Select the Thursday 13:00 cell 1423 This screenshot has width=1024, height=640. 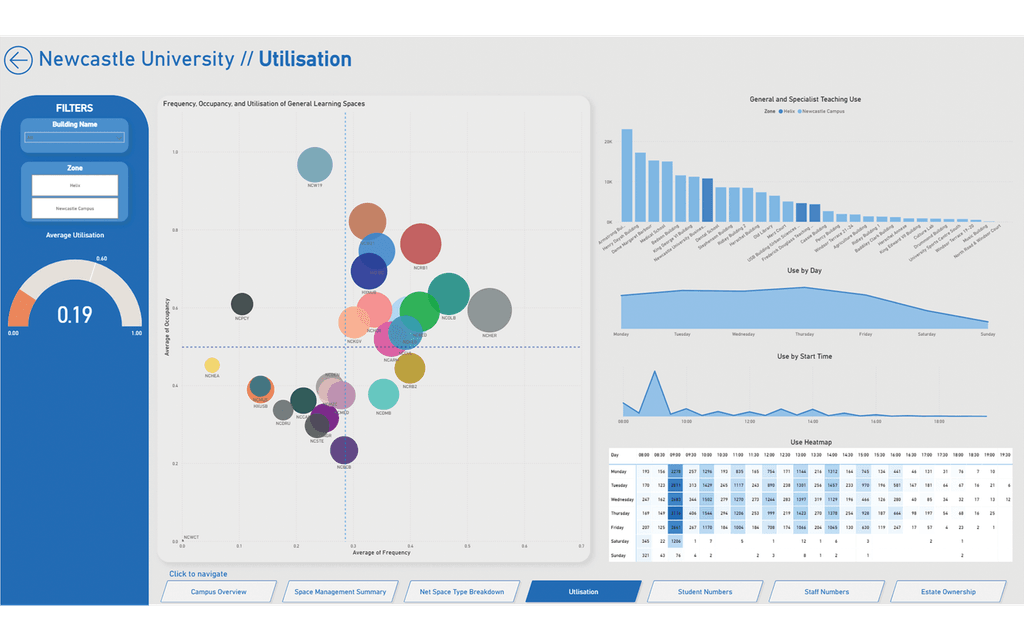(x=801, y=513)
